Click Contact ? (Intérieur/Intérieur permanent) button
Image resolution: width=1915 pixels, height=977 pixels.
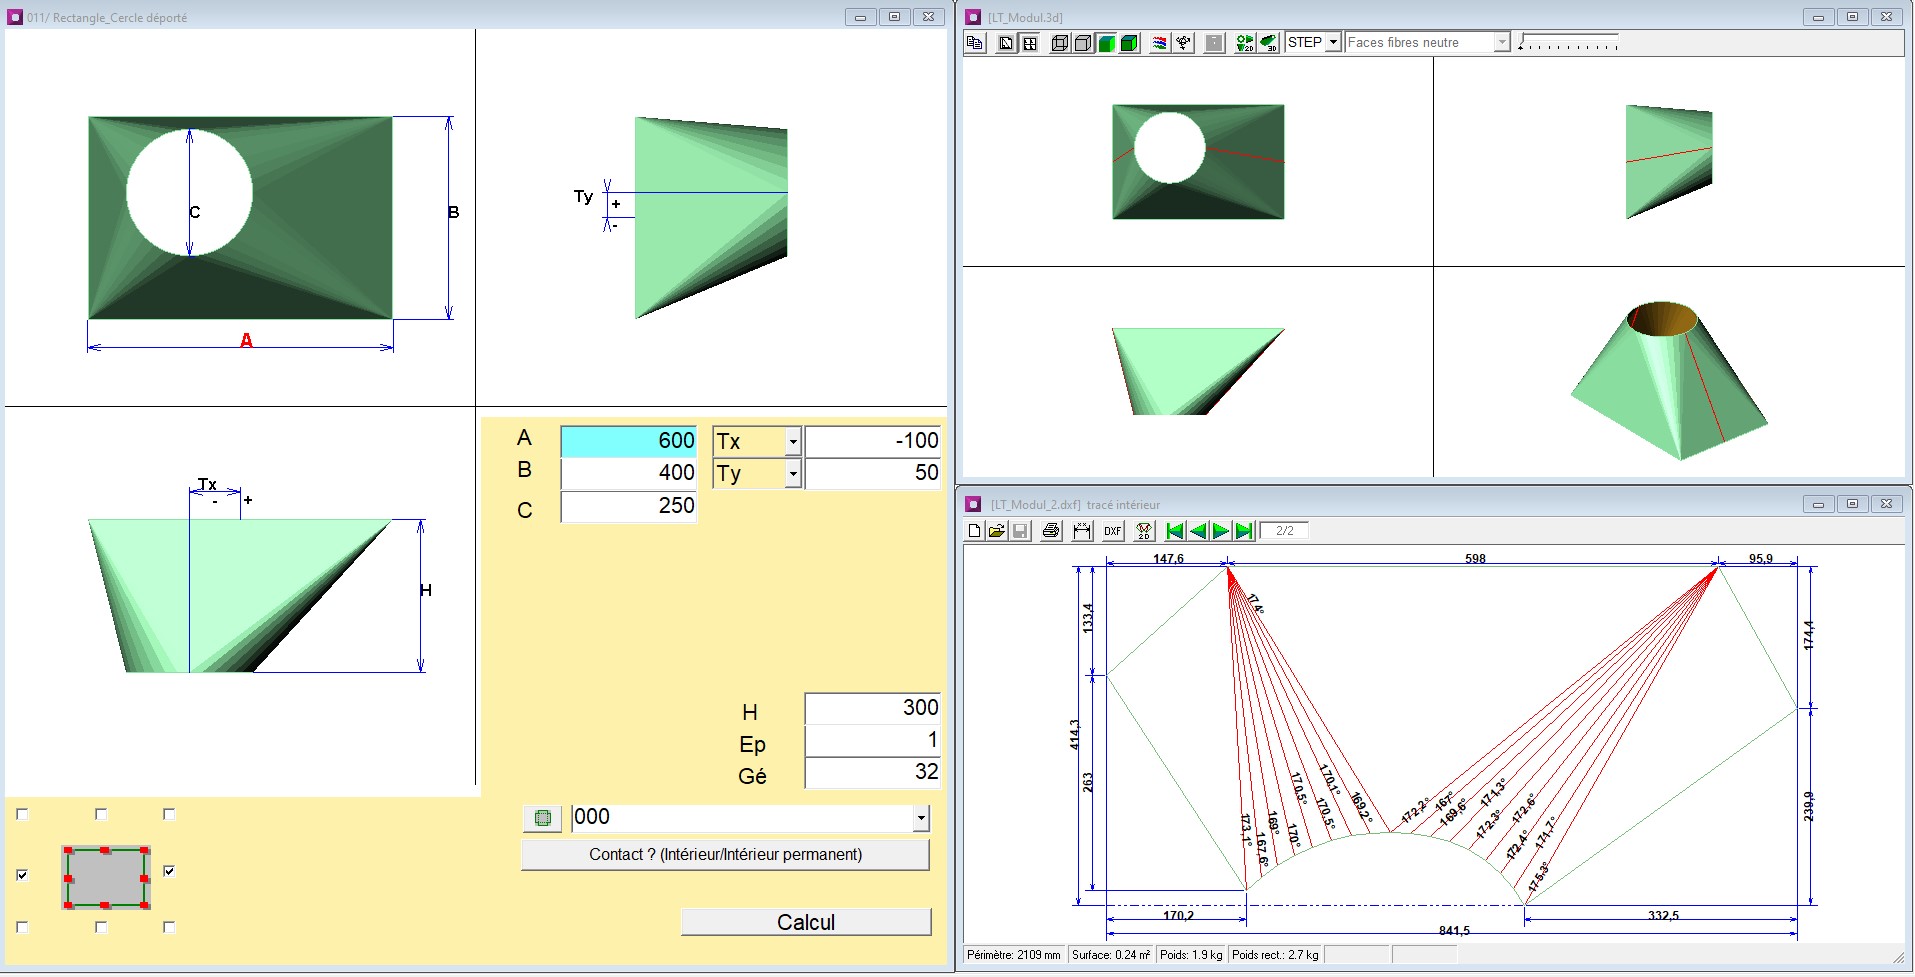725,855
